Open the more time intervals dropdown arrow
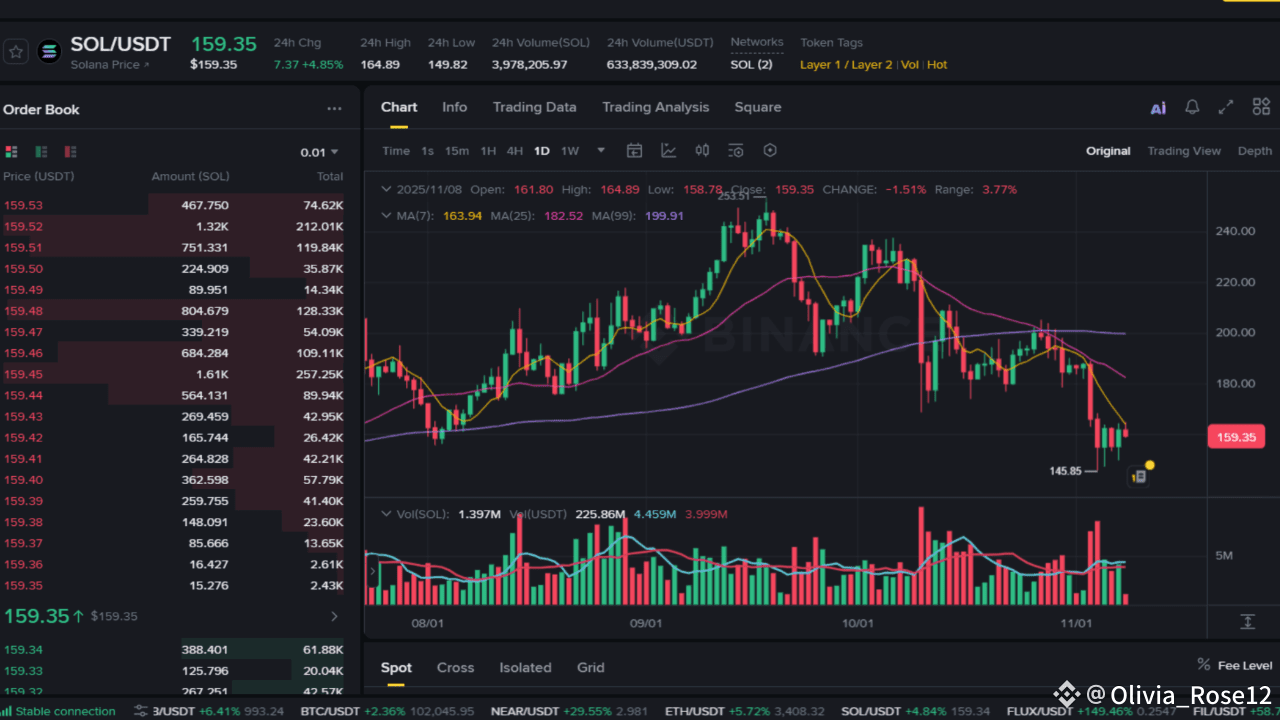1280x720 pixels. [x=601, y=151]
